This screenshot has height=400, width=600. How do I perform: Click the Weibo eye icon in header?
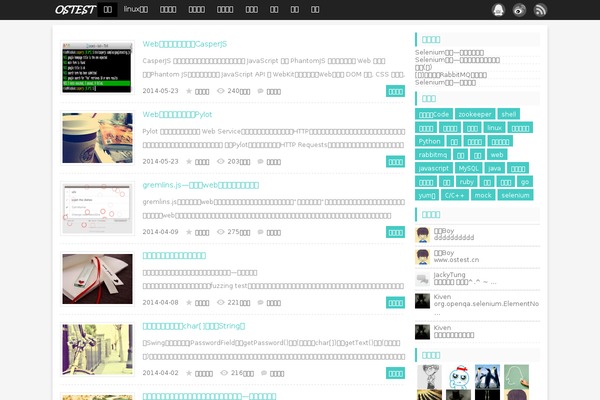click(519, 10)
